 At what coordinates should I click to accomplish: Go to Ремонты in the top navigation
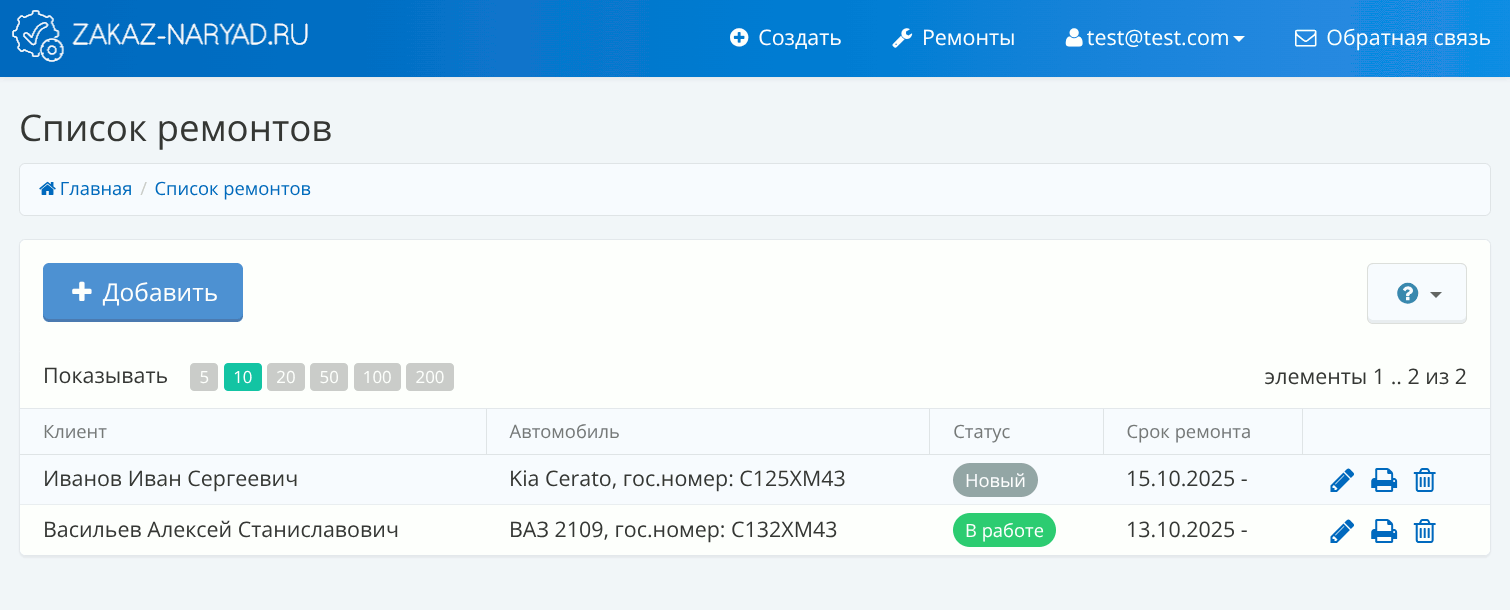953,38
